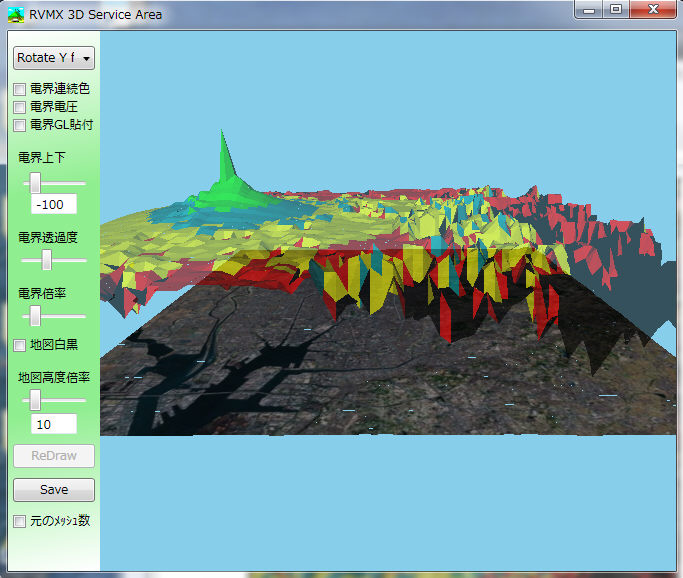Open the Rotate Y dropdown
The width and height of the screenshot is (683, 578).
(x=54, y=58)
